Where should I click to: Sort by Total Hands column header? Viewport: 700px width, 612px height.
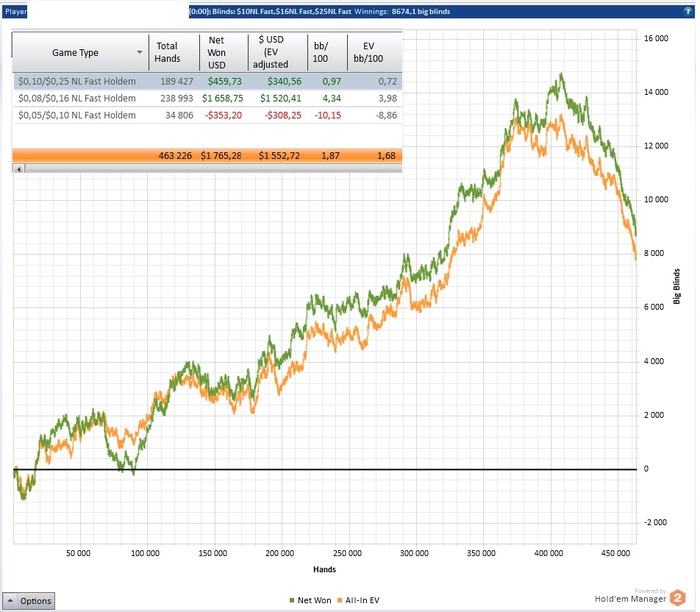pyautogui.click(x=174, y=53)
